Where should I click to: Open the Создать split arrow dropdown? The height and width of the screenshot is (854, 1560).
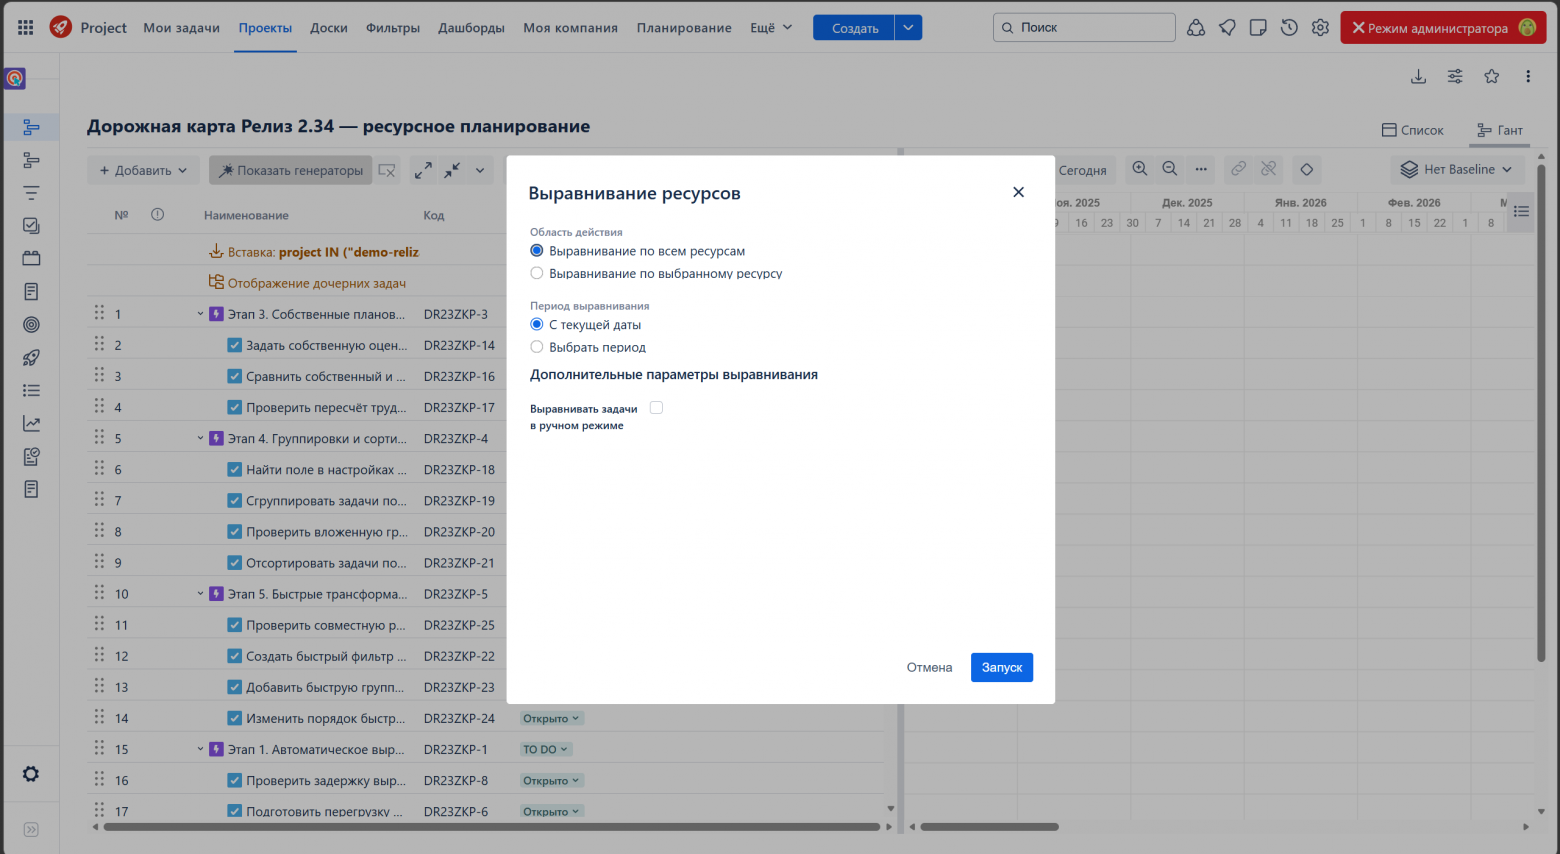(908, 28)
